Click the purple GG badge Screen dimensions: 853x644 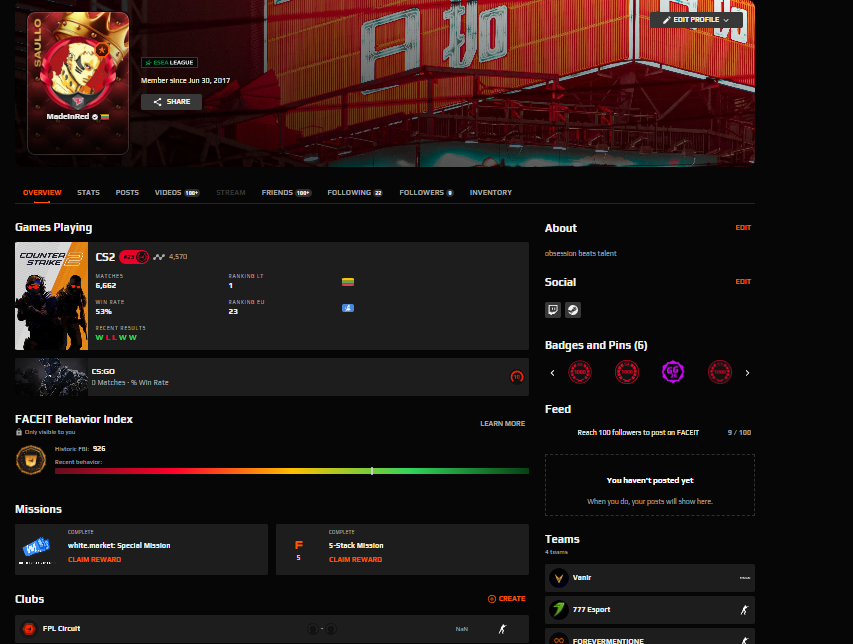673,372
